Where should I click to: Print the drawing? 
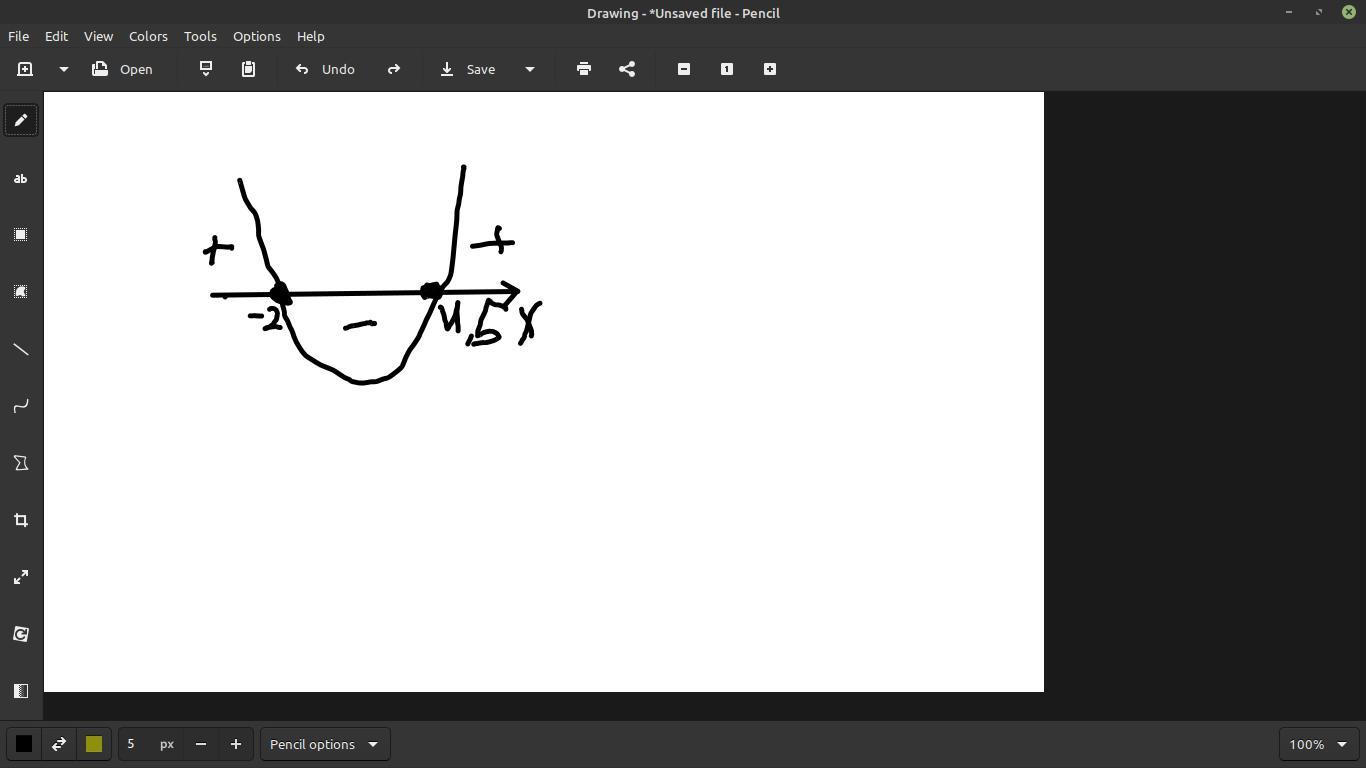coord(584,69)
